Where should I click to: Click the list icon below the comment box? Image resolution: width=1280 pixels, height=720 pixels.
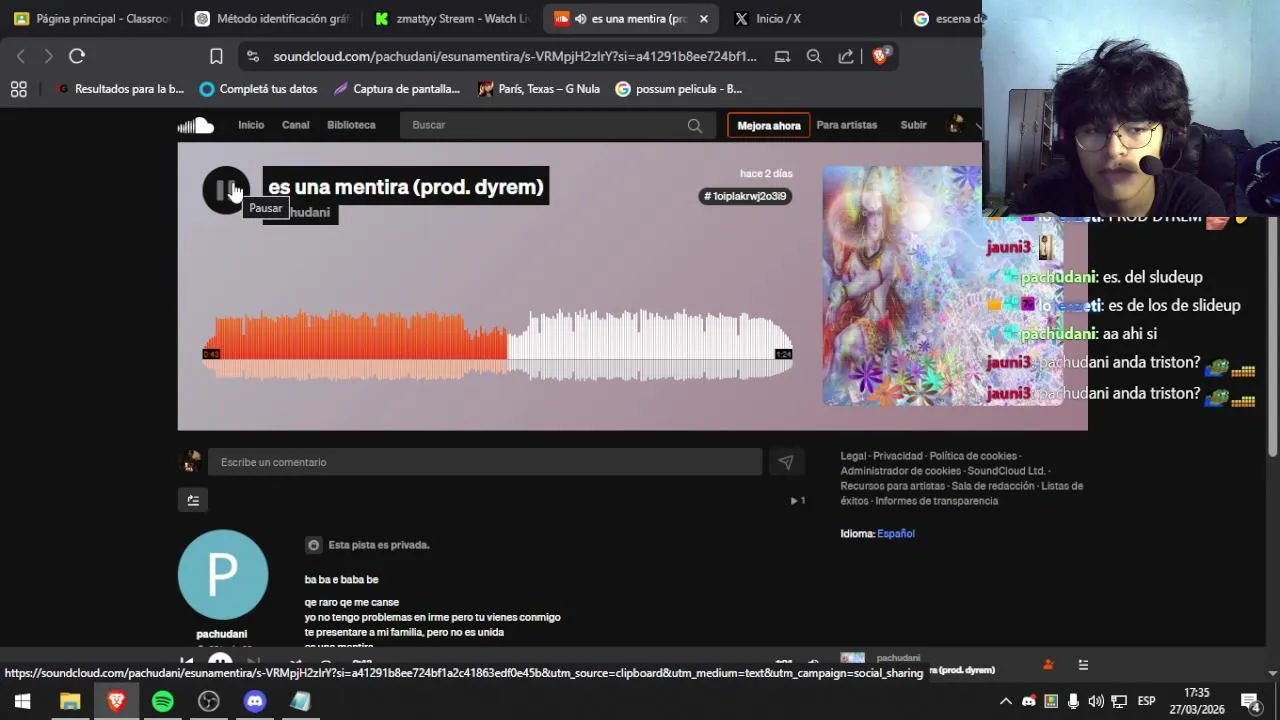coord(193,500)
